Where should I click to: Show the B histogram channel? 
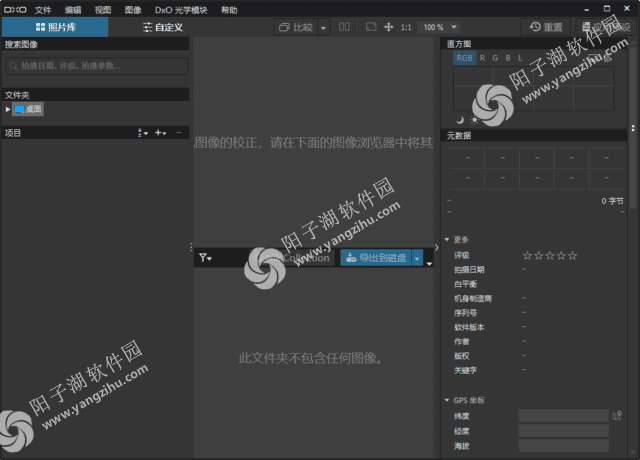pos(508,58)
